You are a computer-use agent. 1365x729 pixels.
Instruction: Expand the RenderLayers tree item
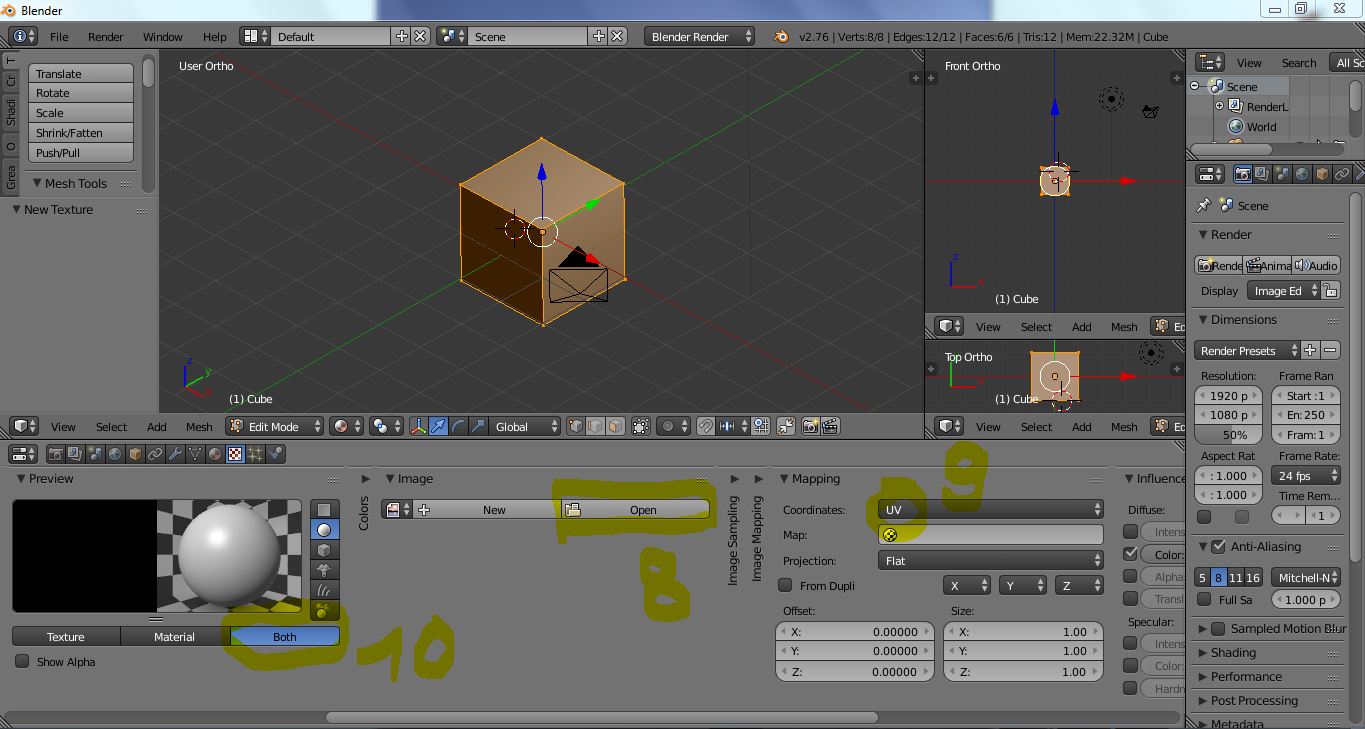pos(1219,107)
